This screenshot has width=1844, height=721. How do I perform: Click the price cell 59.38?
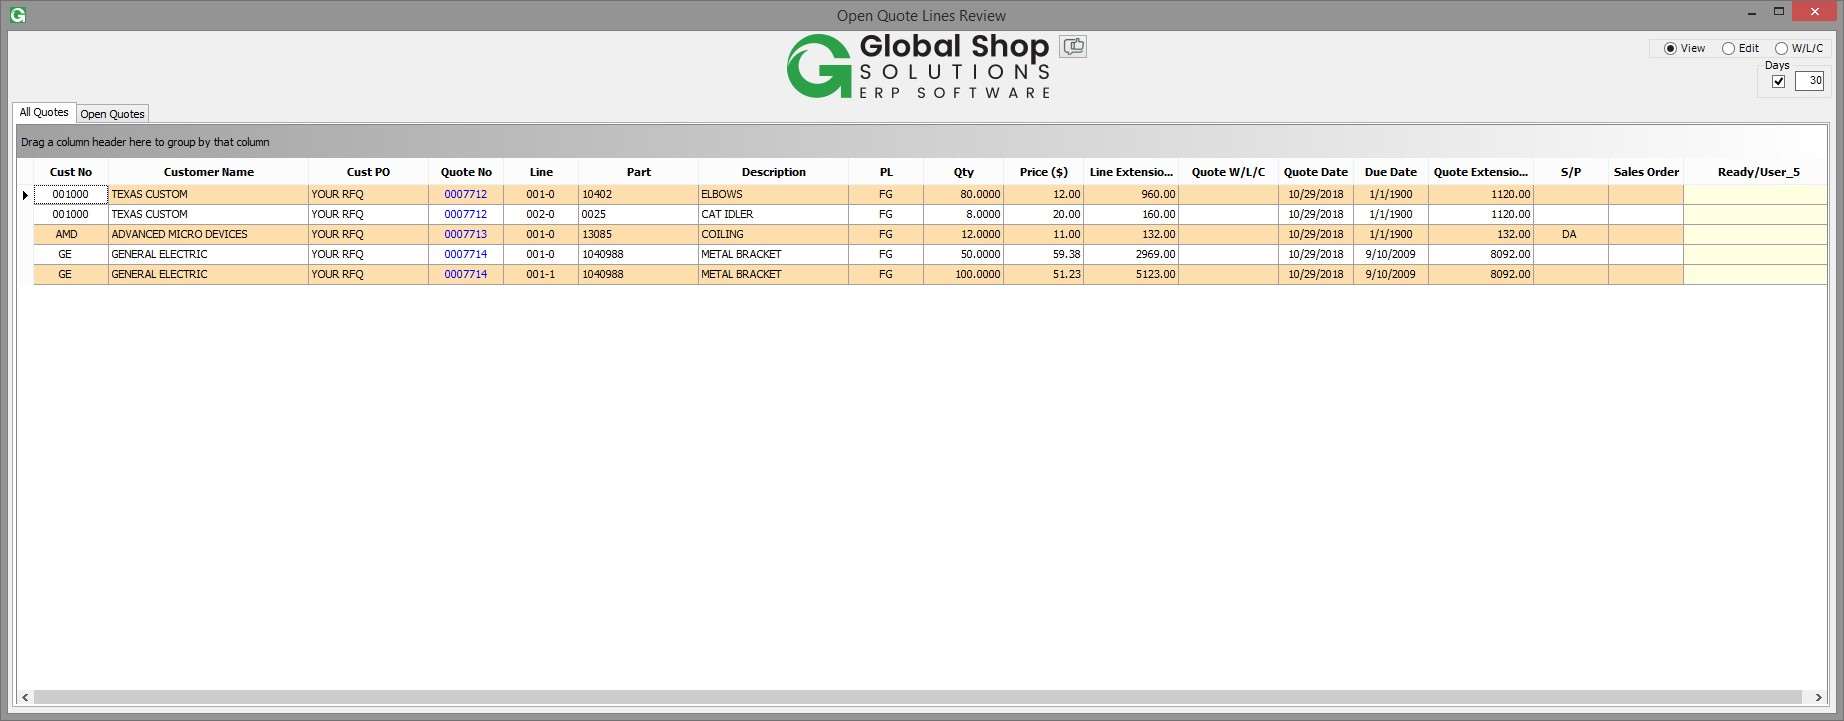pyautogui.click(x=1044, y=254)
